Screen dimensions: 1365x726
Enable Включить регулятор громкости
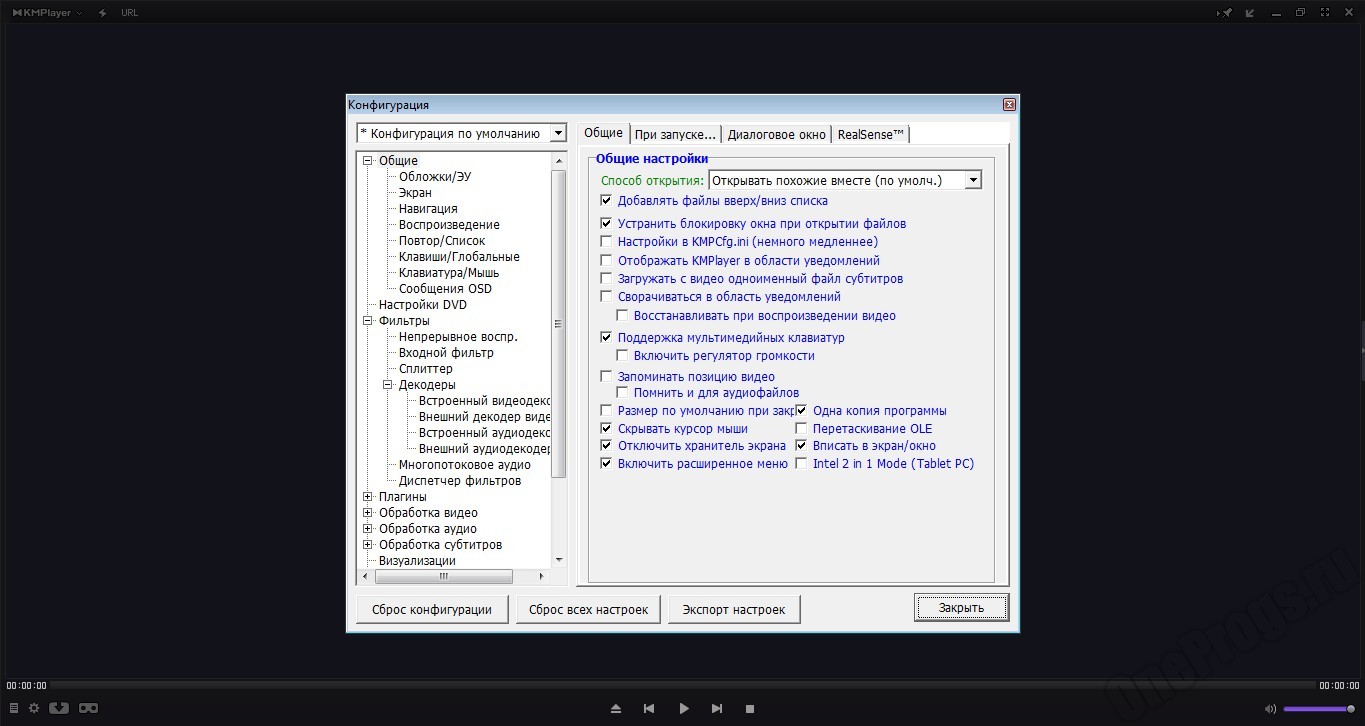(x=622, y=356)
